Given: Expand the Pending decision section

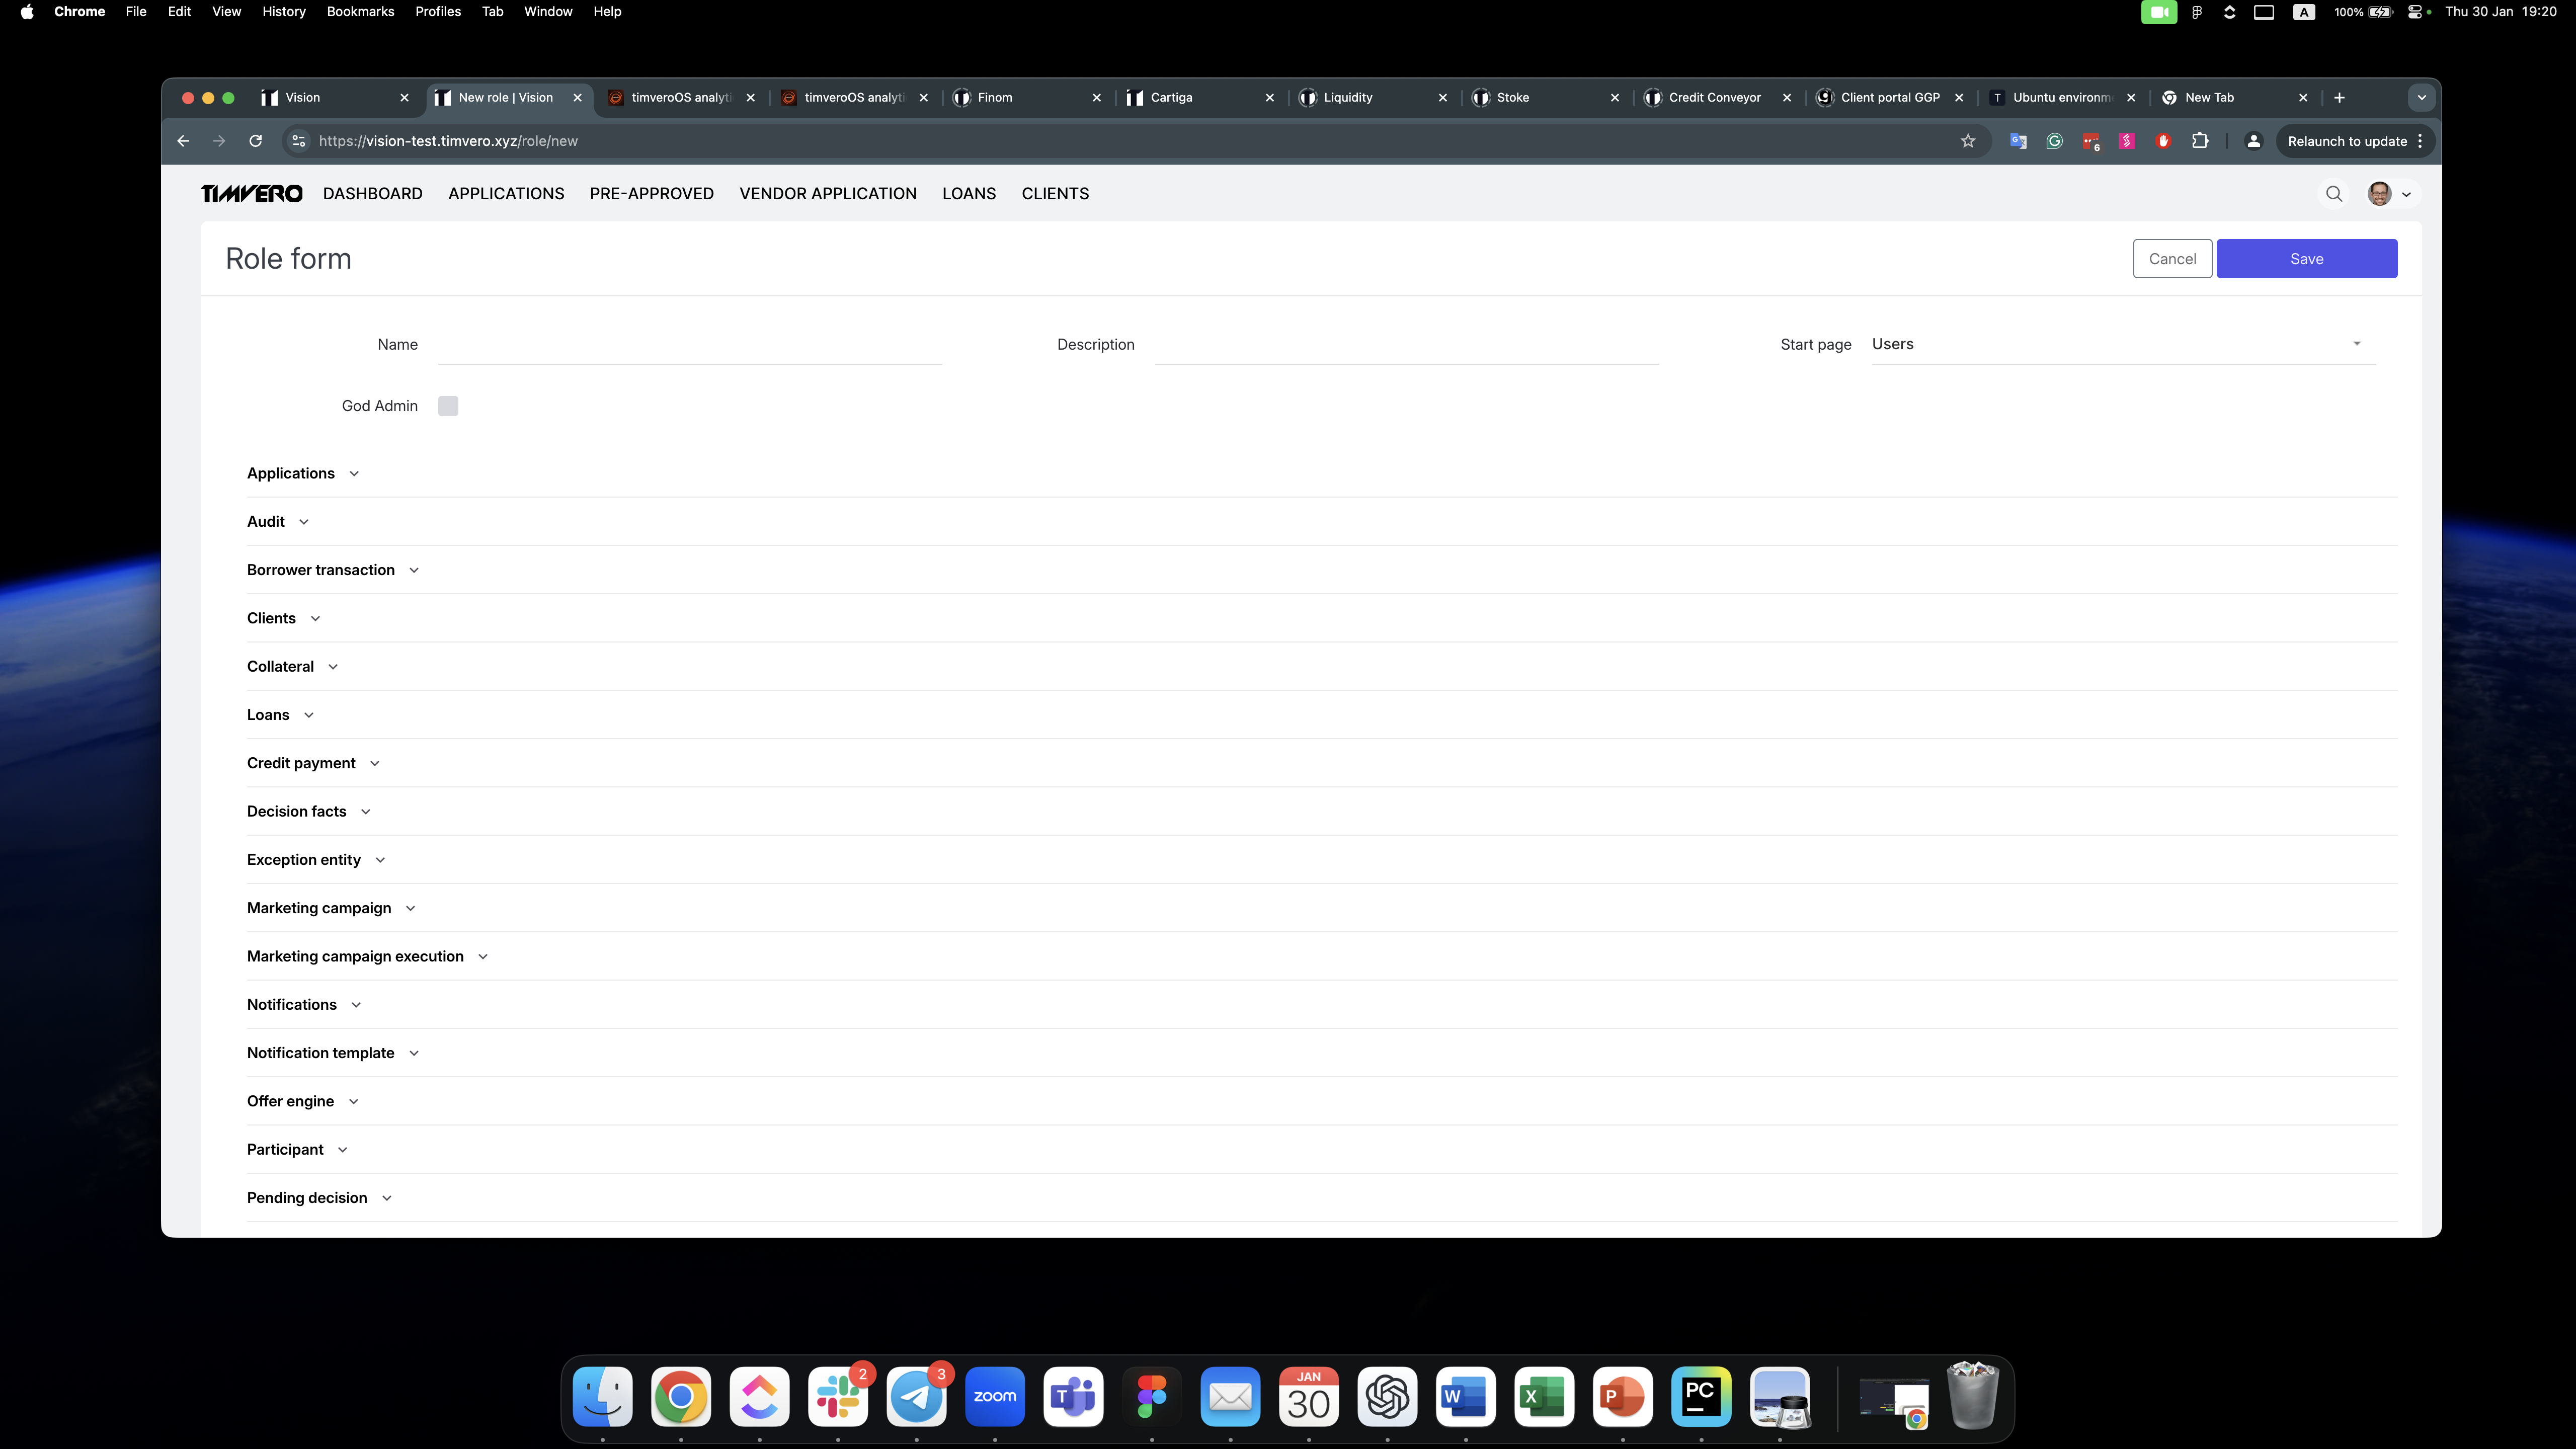Looking at the screenshot, I should pos(318,1198).
